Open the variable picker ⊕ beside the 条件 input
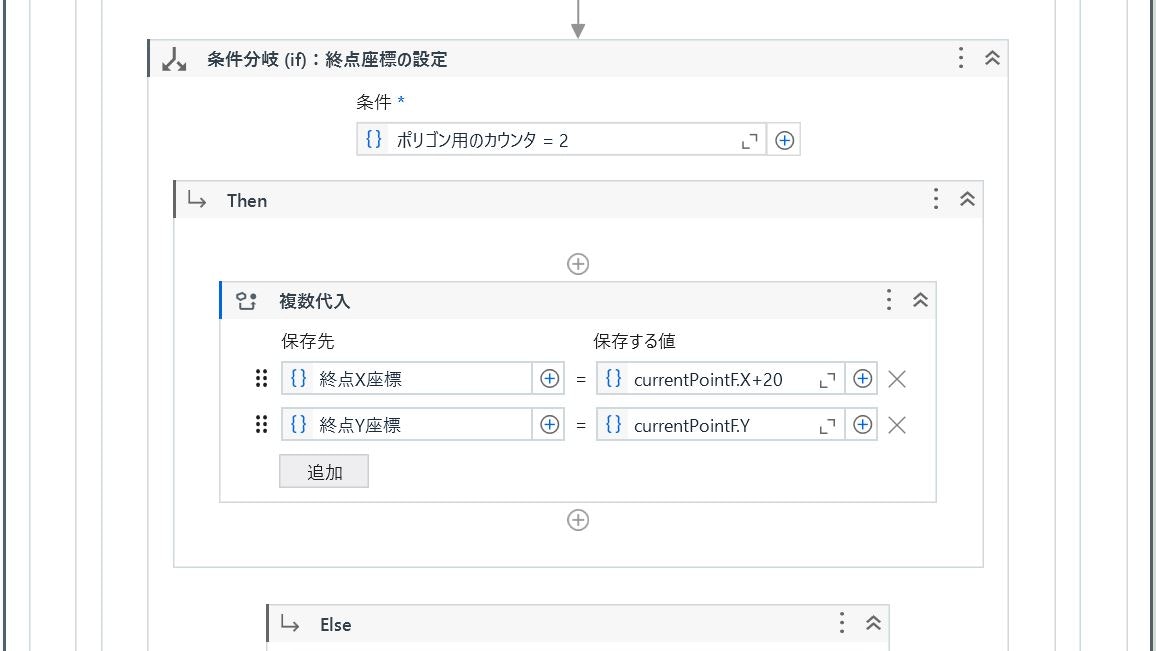Image resolution: width=1156 pixels, height=651 pixels. (x=784, y=139)
